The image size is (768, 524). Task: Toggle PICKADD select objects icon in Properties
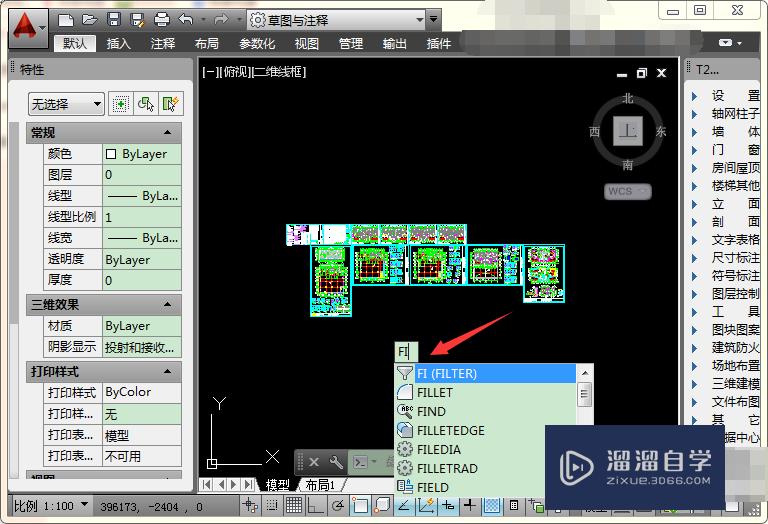click(x=120, y=104)
